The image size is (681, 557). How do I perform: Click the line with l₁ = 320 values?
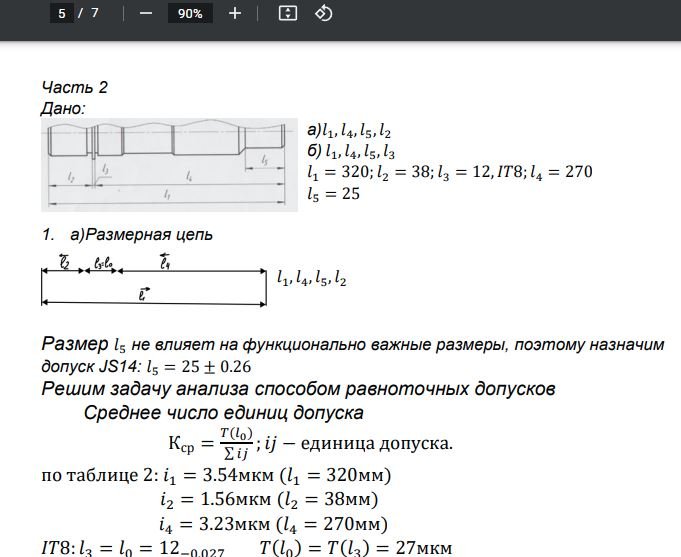click(x=450, y=172)
